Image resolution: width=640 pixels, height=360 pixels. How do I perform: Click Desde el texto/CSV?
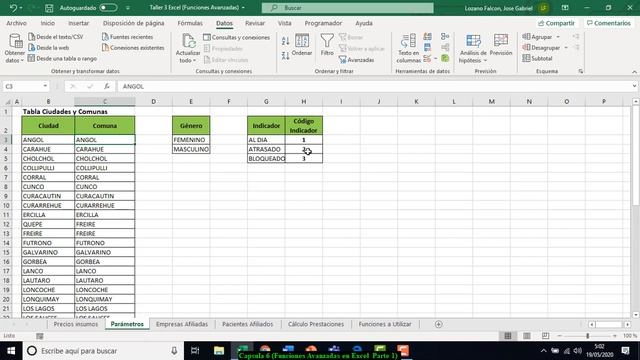coord(56,37)
